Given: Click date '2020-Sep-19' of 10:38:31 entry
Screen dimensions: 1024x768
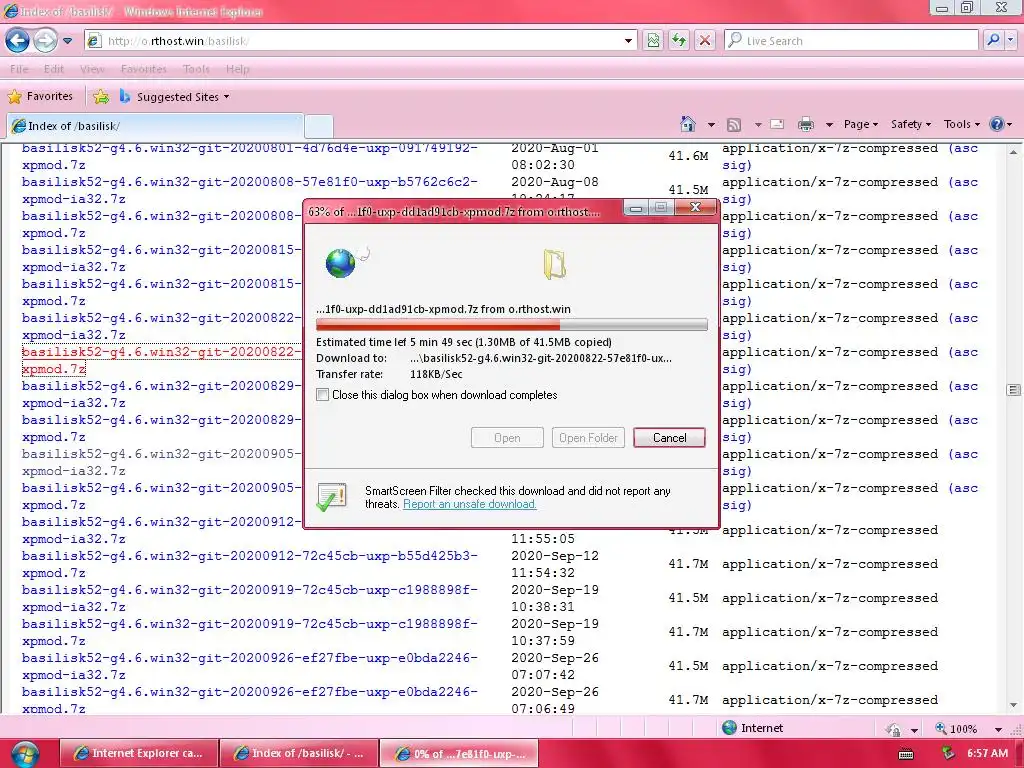Looking at the screenshot, I should tap(555, 590).
